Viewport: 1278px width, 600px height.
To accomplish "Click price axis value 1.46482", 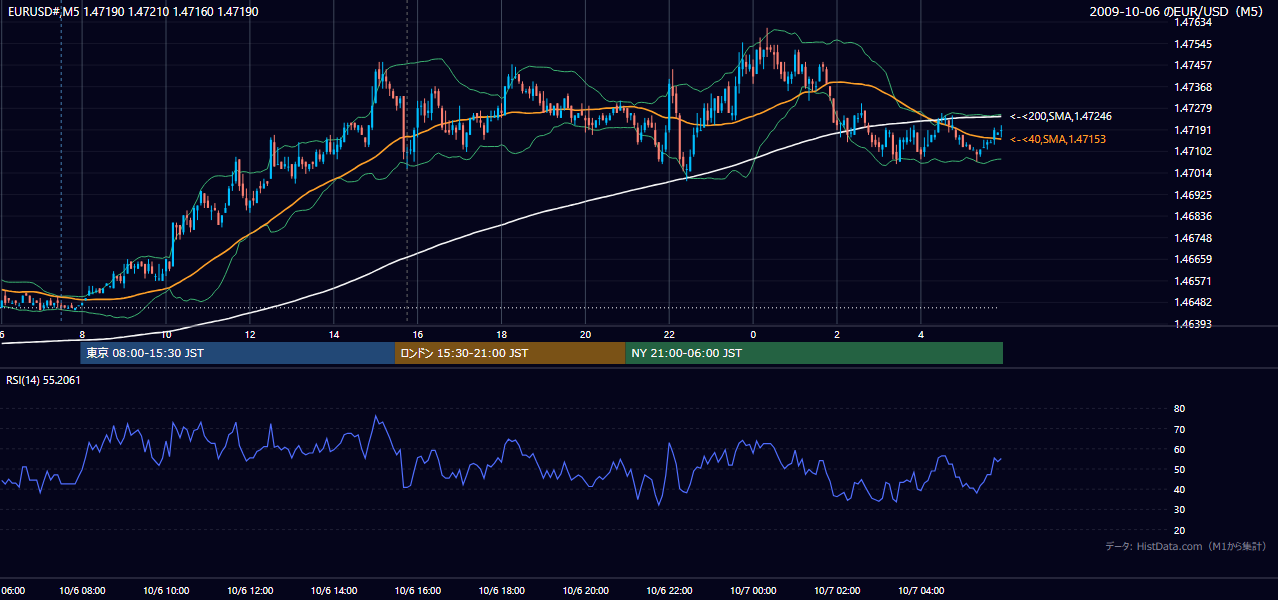I will 1194,302.
